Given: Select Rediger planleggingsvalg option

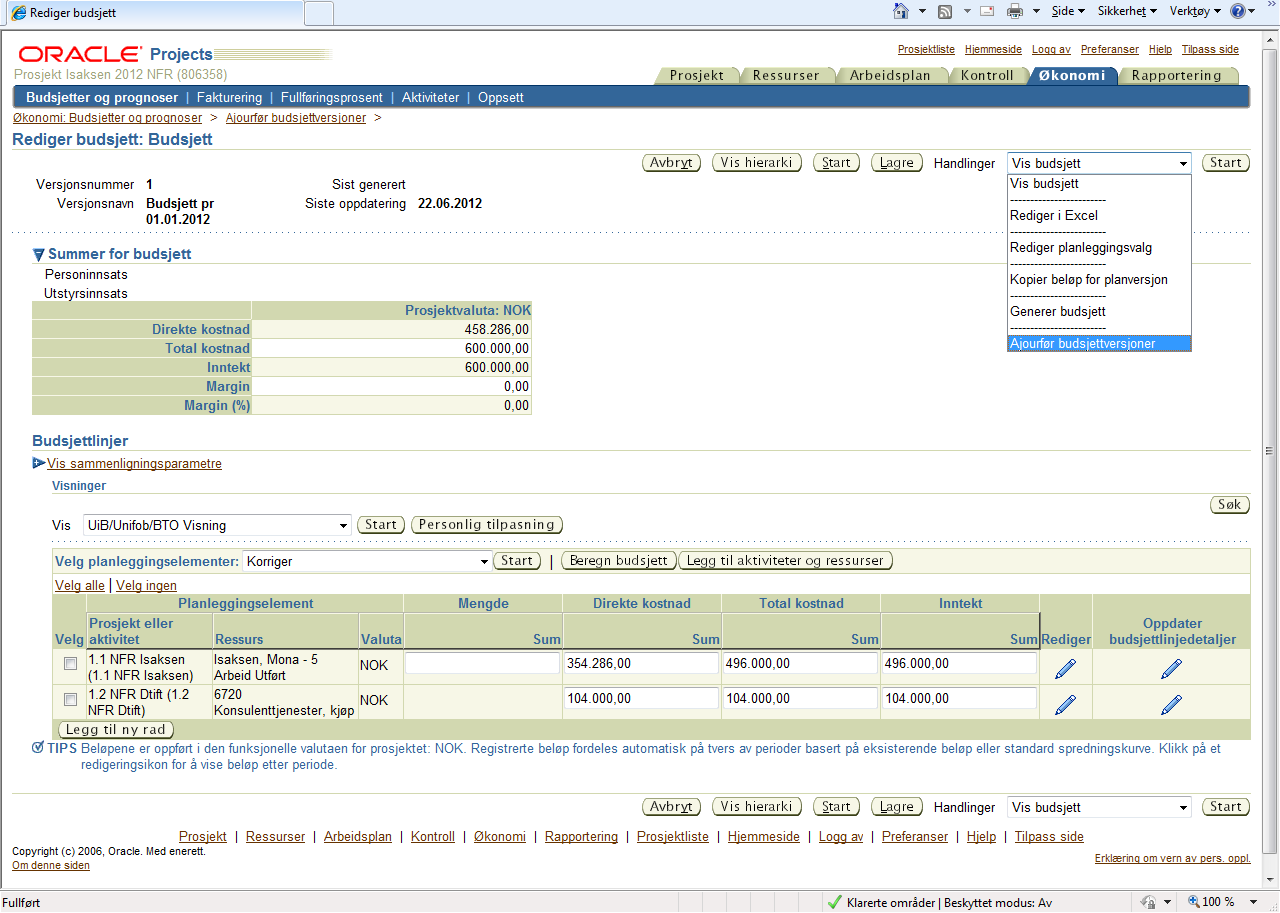Looking at the screenshot, I should coord(1099,248).
